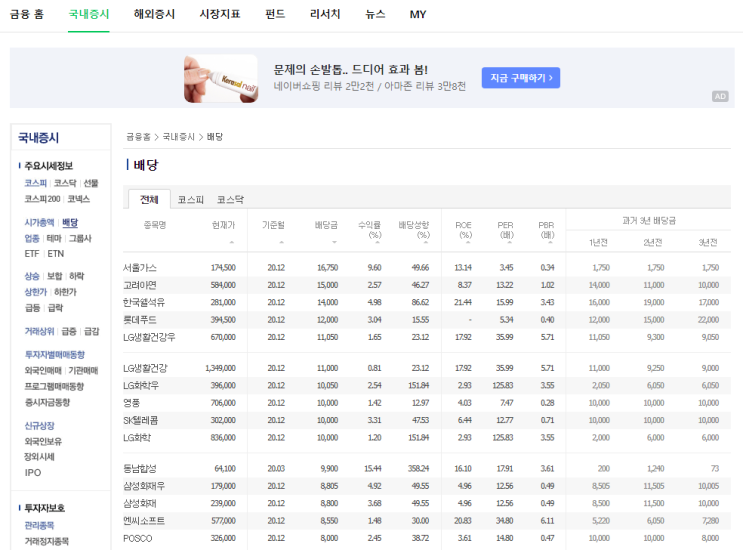The image size is (743, 550).
Task: Click 국내증시 in the breadcrumb
Action: (179, 137)
